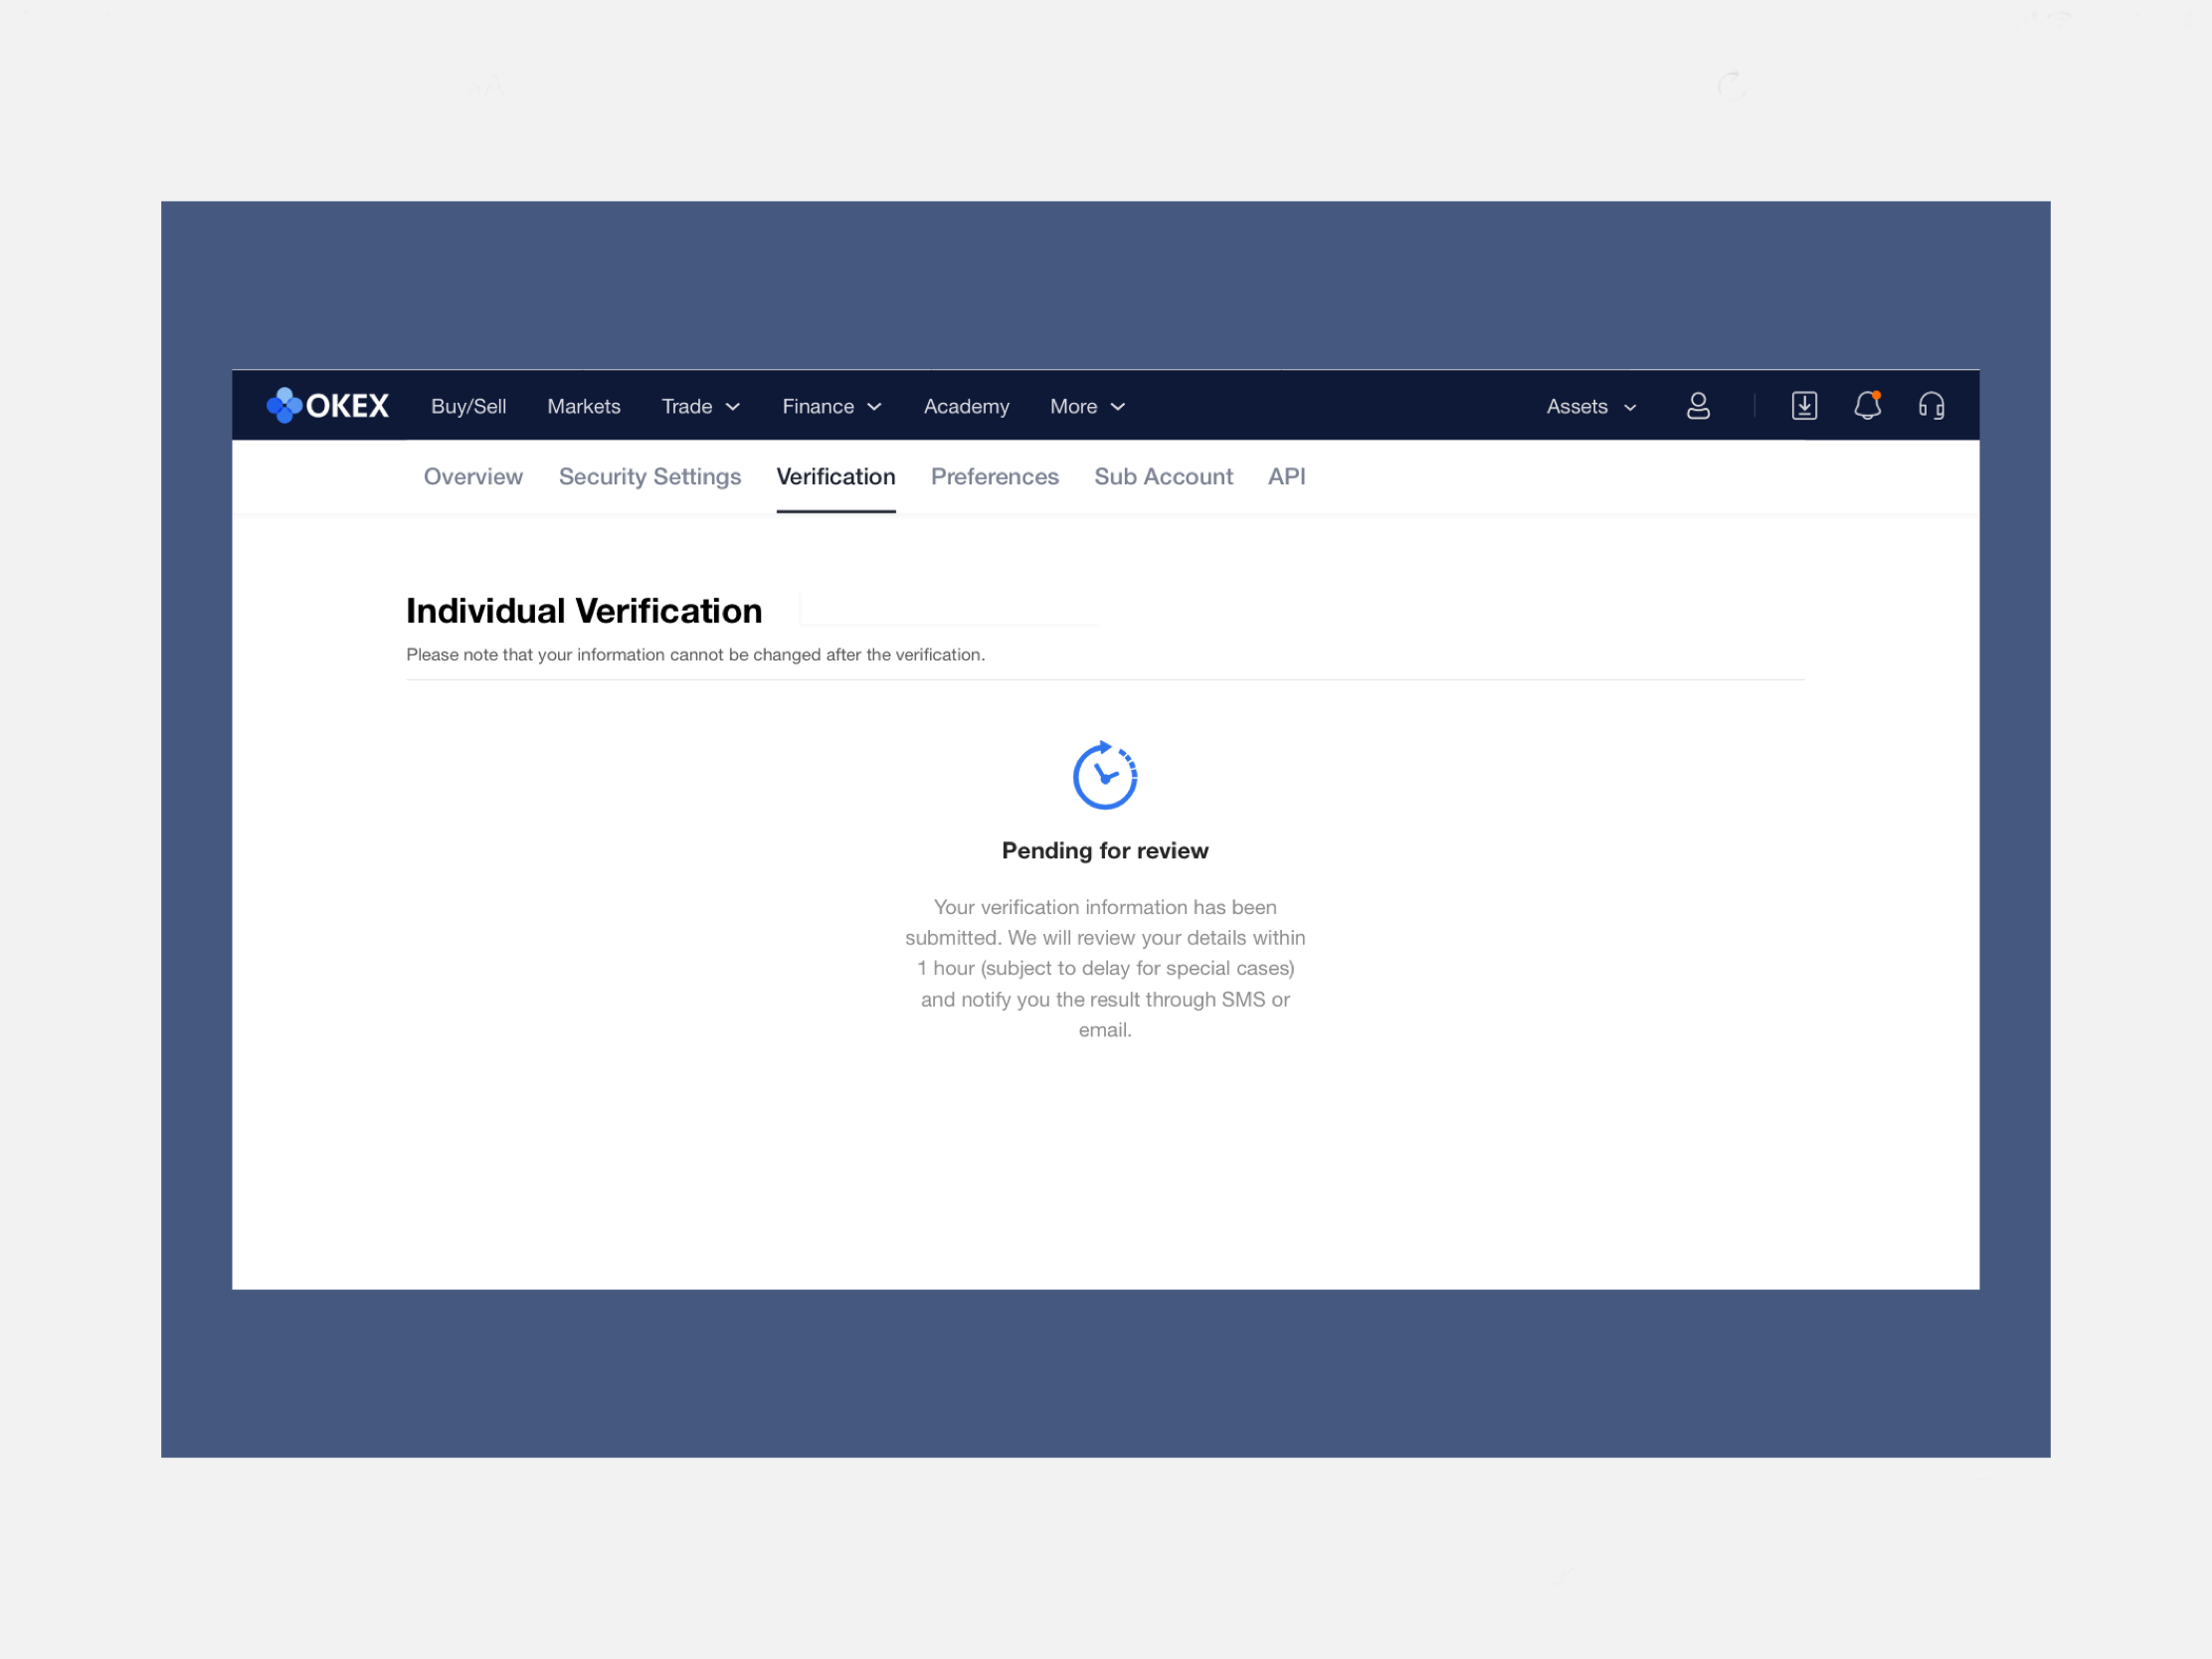Screen dimensions: 2212x1659
Task: Open the Sub Account tab
Action: (1162, 476)
